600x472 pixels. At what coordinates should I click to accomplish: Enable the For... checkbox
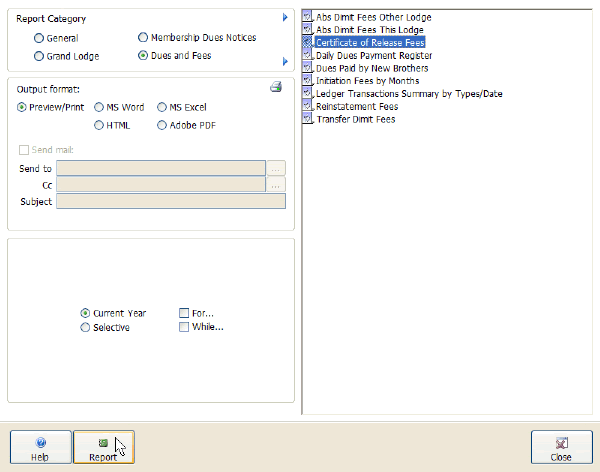point(184,313)
